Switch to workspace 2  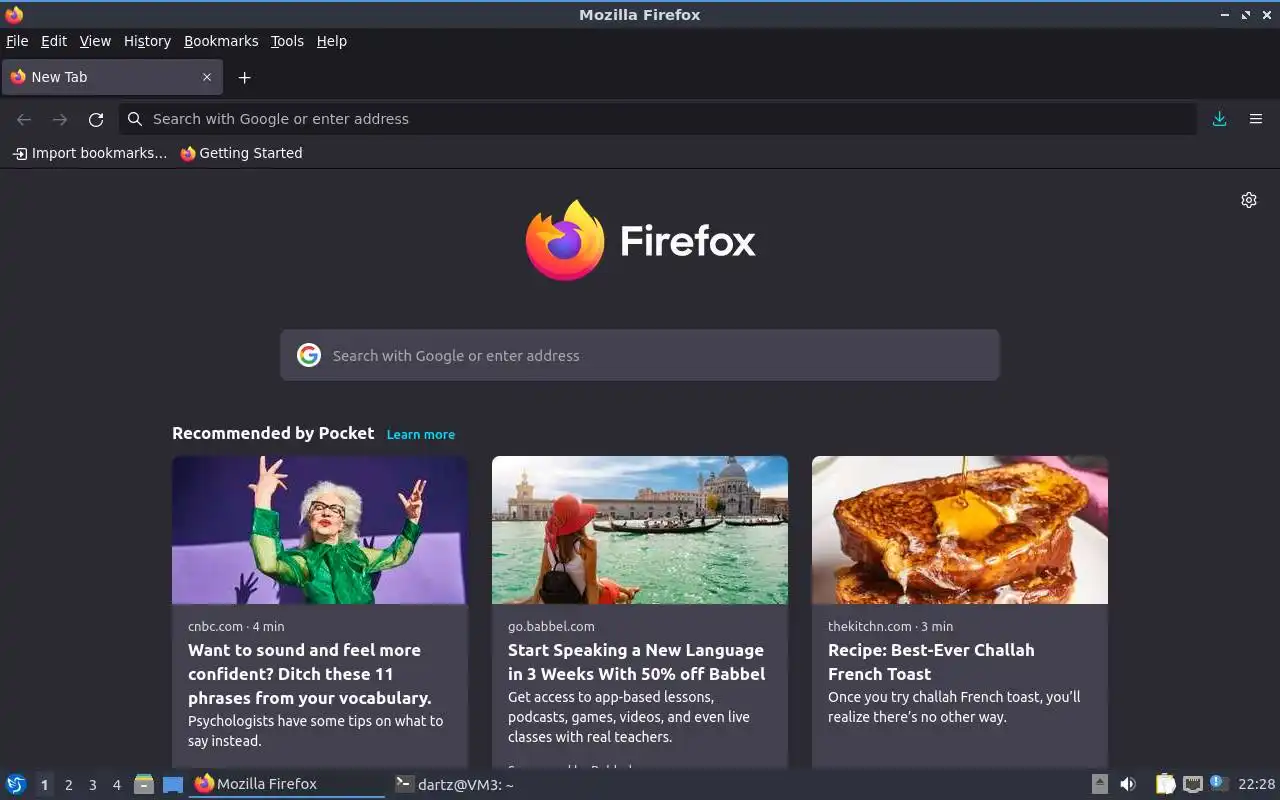coord(68,785)
